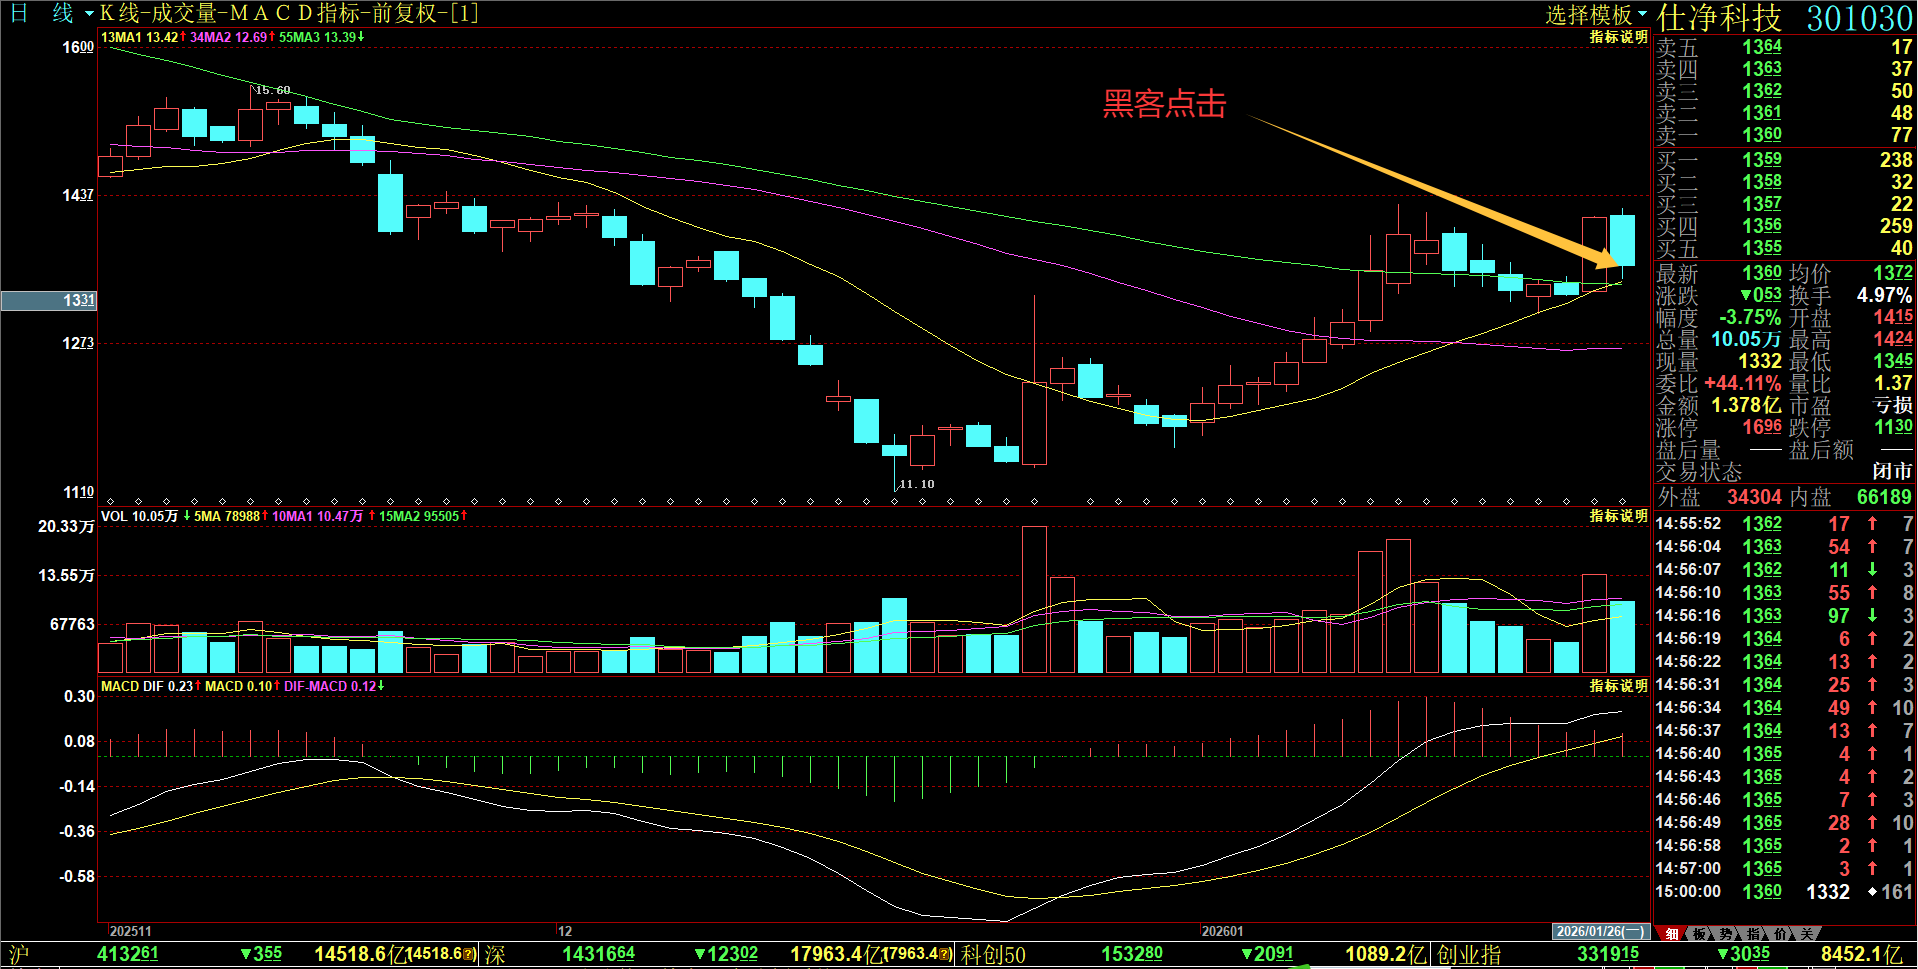
Task: Click the stock name 仕净科技
Action: click(x=1719, y=18)
